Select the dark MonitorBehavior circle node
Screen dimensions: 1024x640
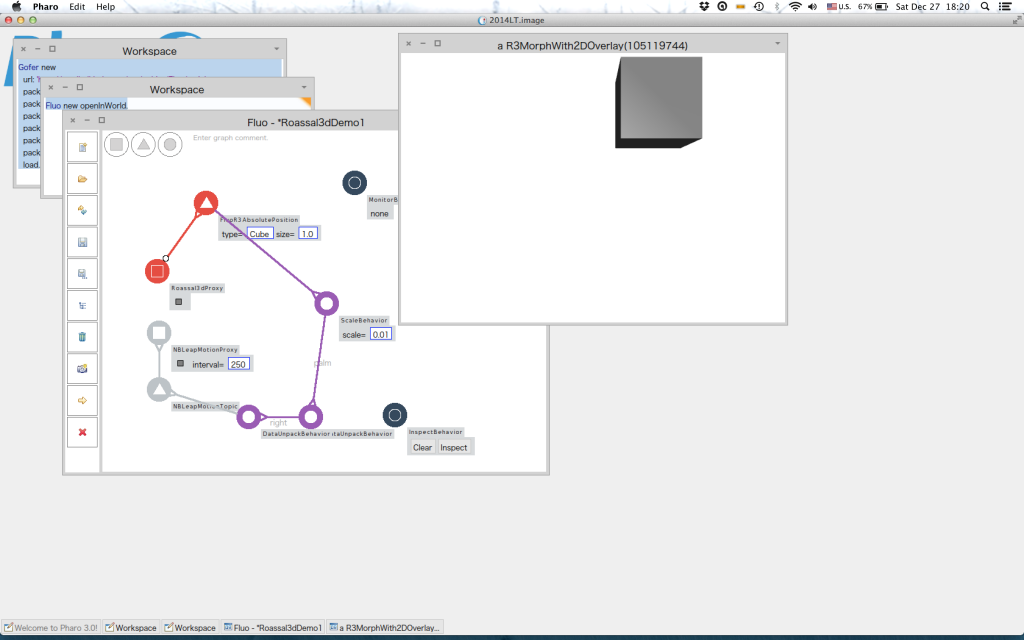pos(355,183)
